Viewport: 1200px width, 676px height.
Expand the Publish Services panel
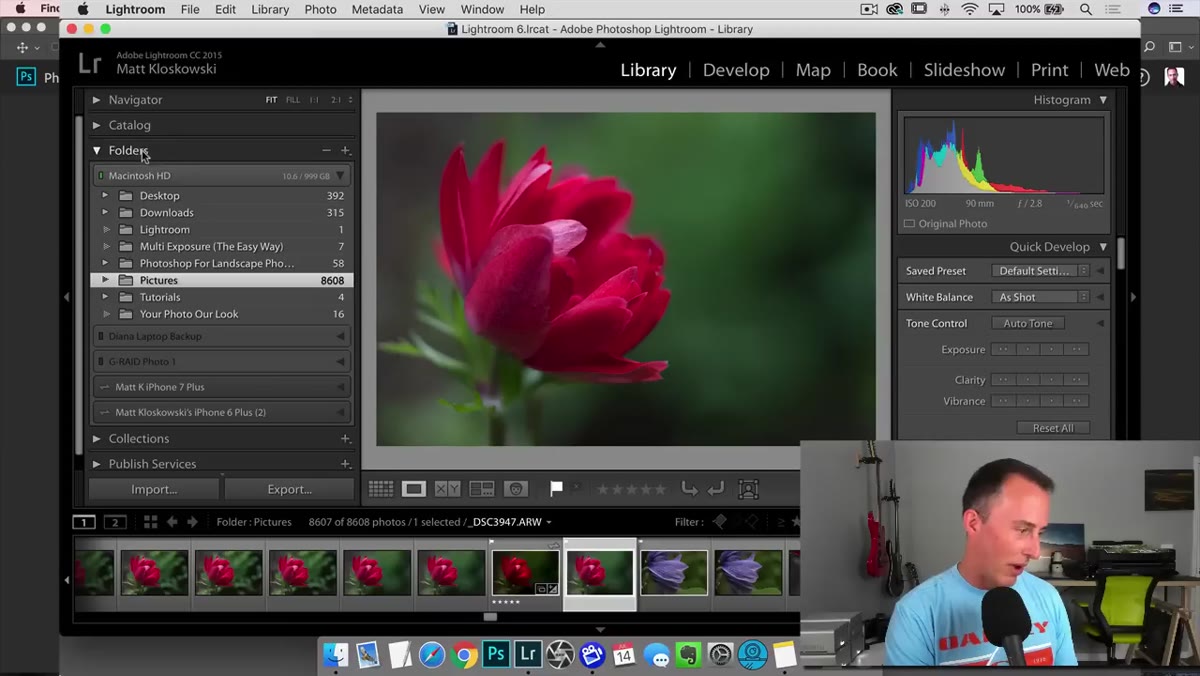click(97, 464)
